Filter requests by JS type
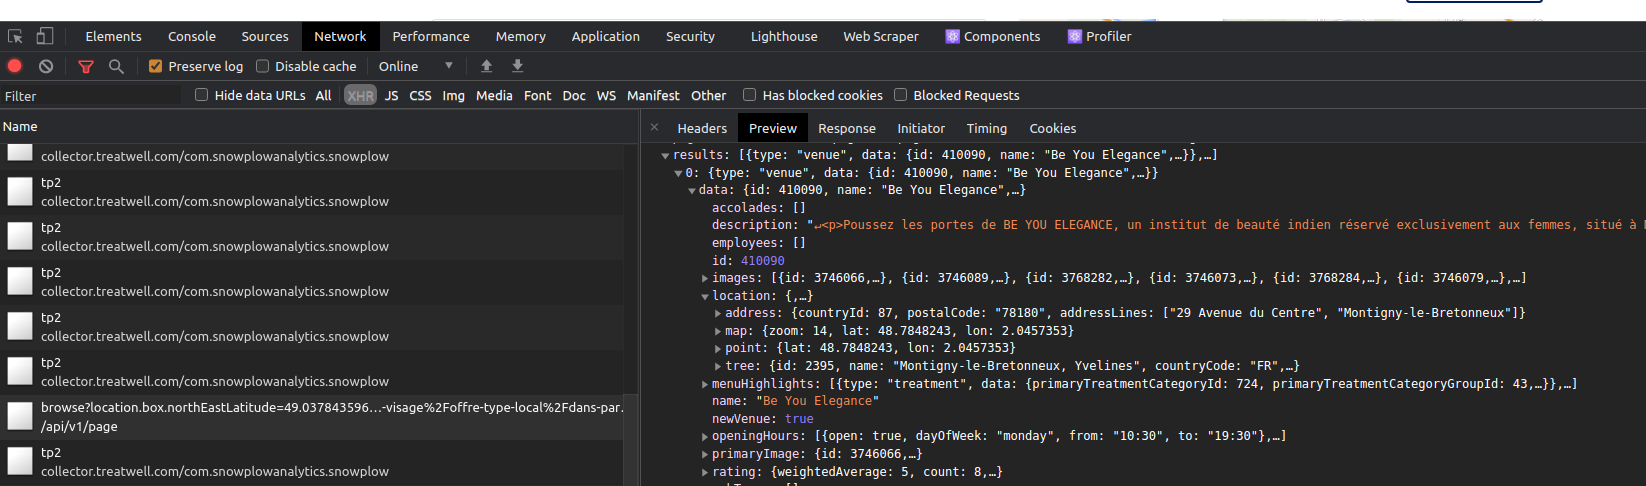Image resolution: width=1646 pixels, height=486 pixels. (x=391, y=95)
